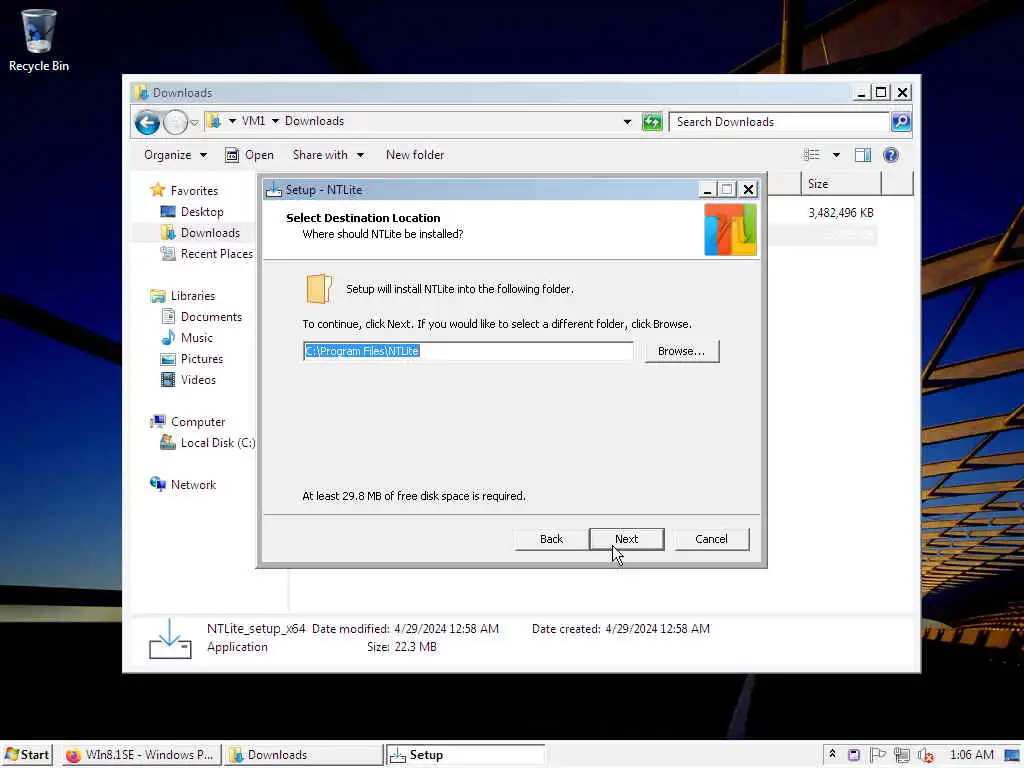Open Videos library
Viewport: 1024px width, 768px height.
[x=188, y=379]
